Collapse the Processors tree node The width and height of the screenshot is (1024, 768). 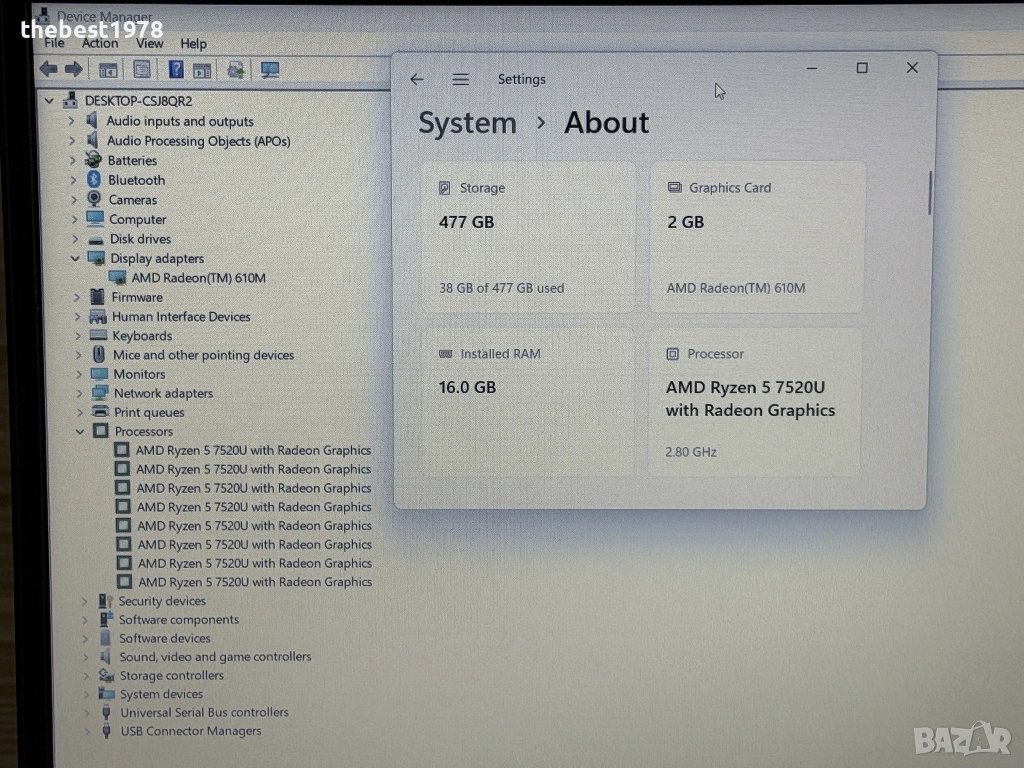click(x=80, y=432)
